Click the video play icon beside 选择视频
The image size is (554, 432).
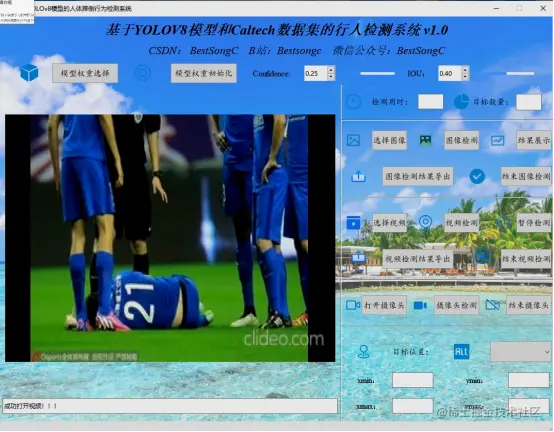(x=353, y=223)
